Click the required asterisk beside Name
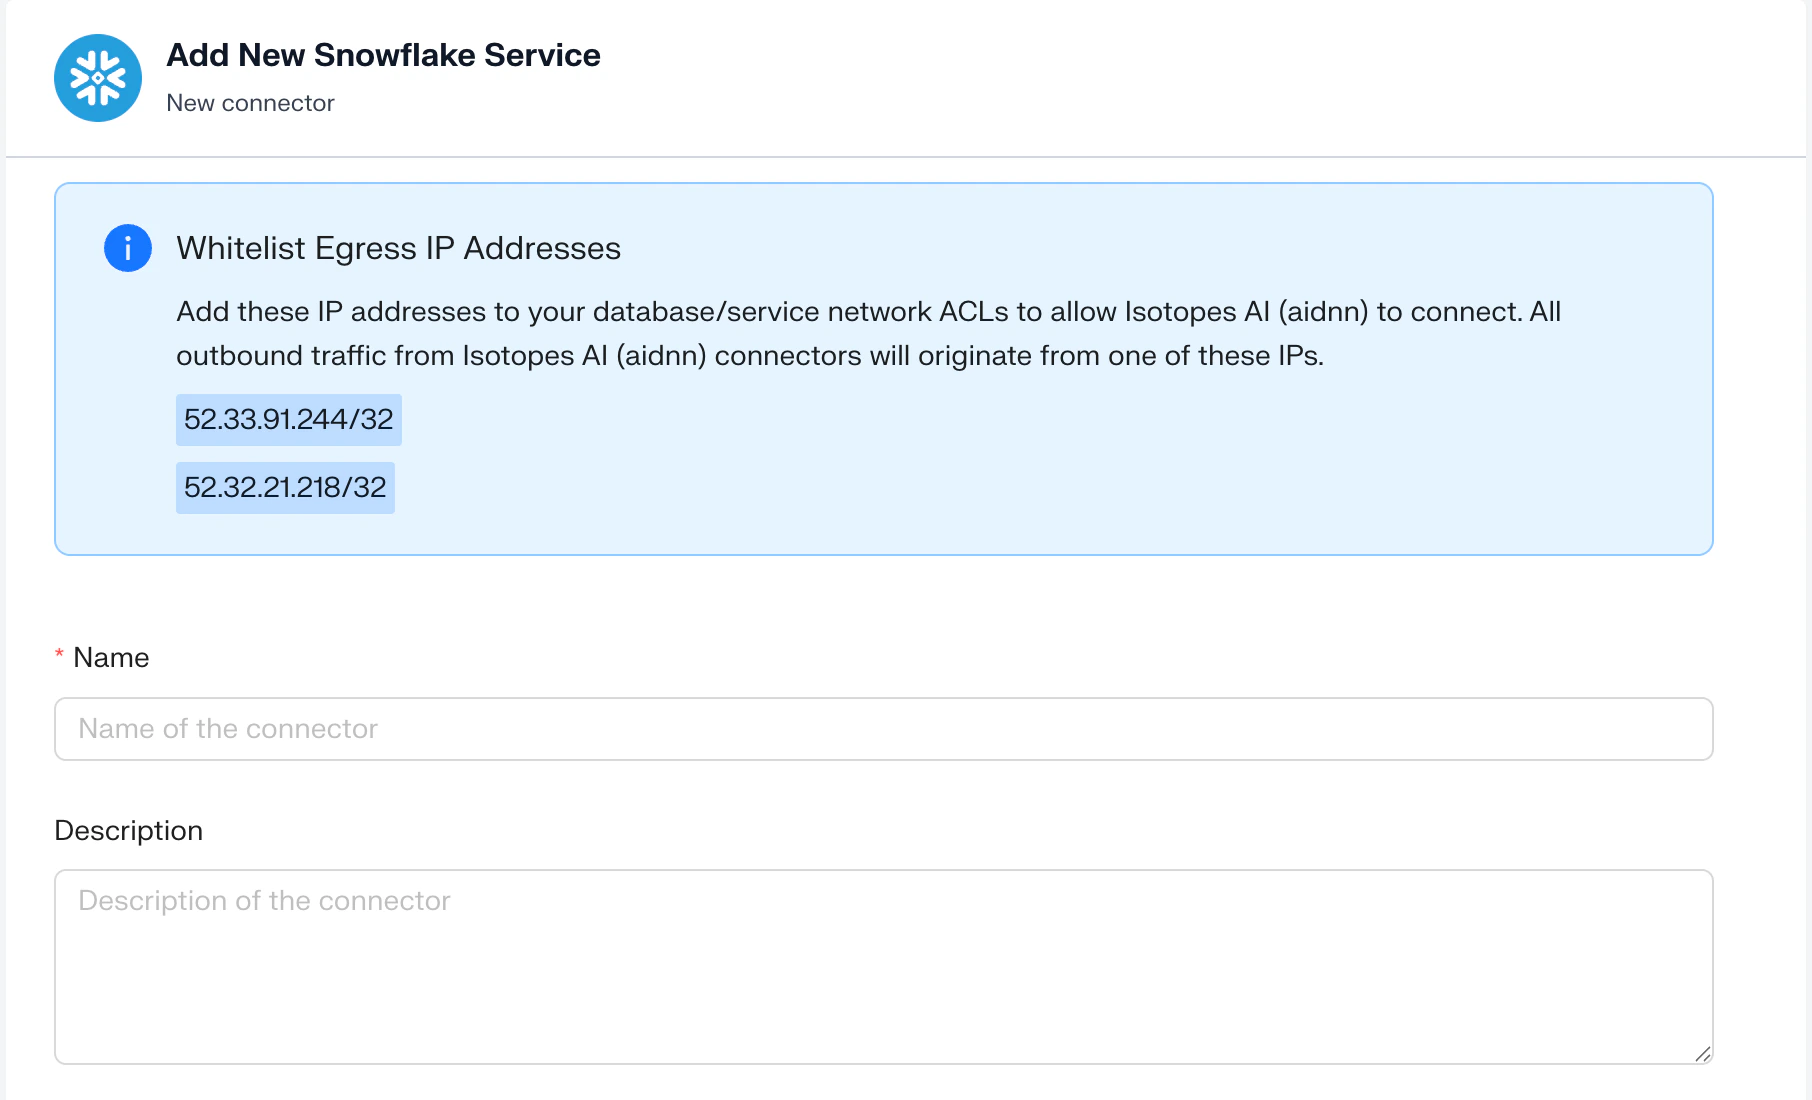Viewport: 1812px width, 1100px height. point(59,656)
